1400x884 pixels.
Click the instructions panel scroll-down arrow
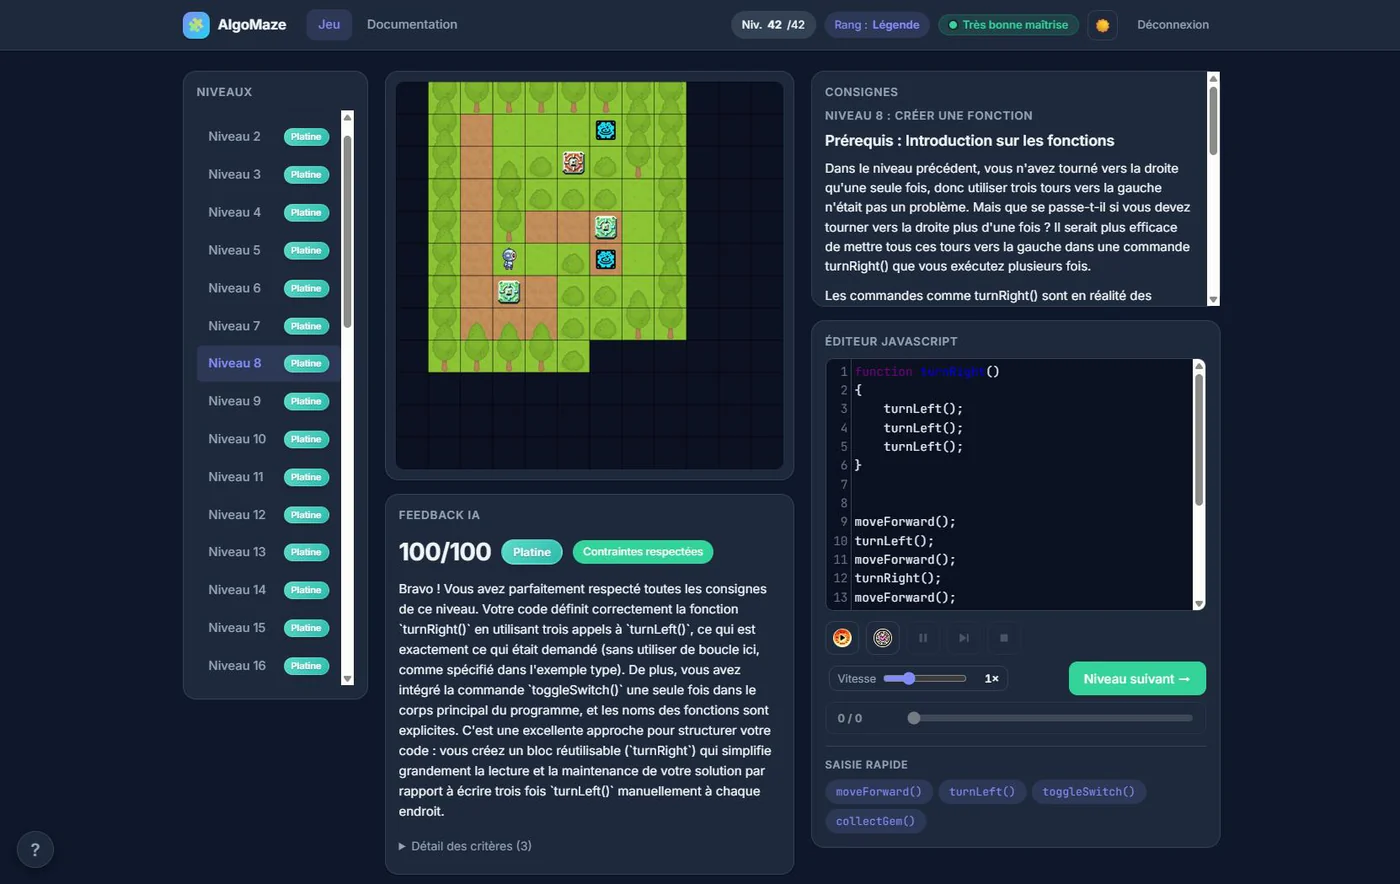[1213, 299]
